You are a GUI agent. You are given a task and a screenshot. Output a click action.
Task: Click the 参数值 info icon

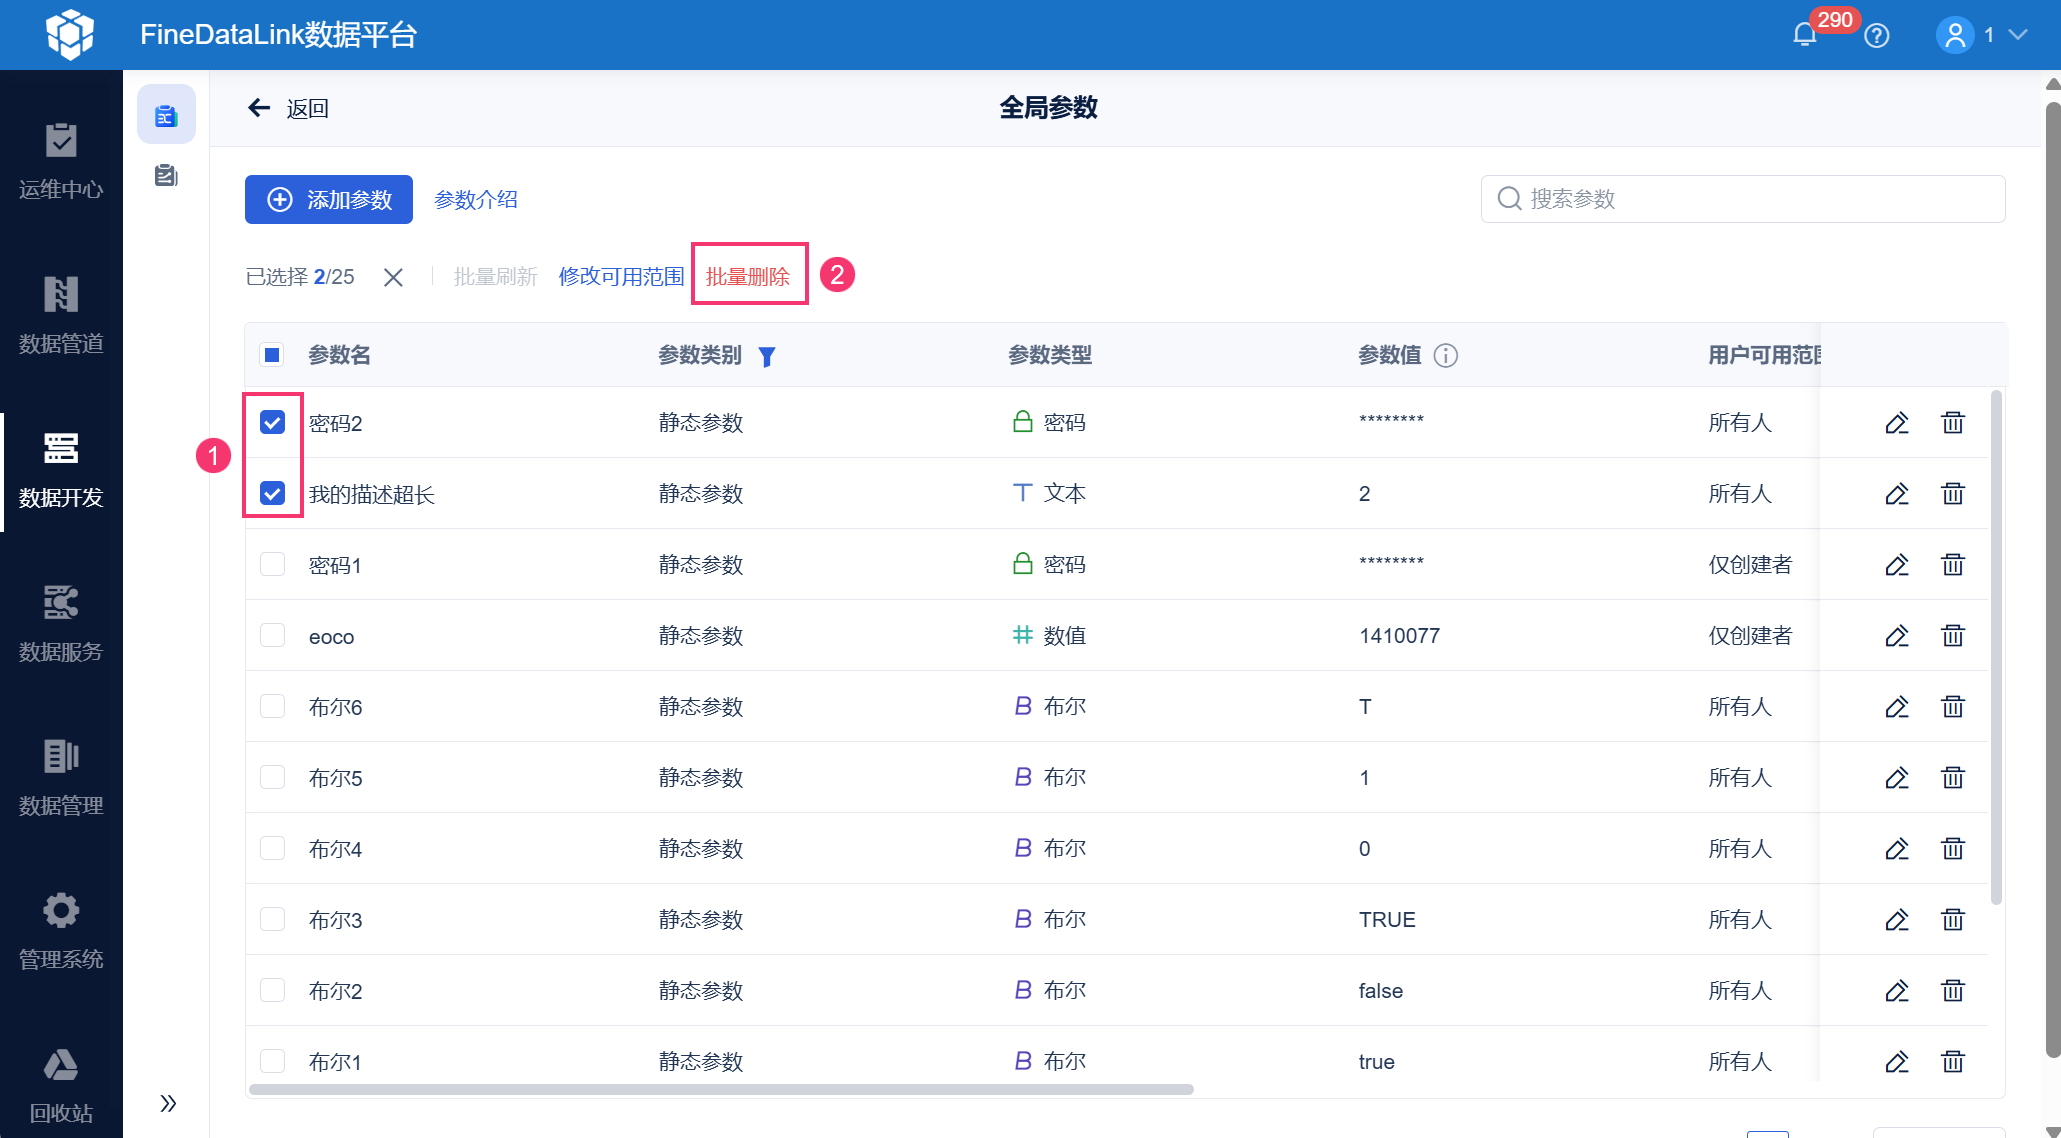coord(1445,355)
